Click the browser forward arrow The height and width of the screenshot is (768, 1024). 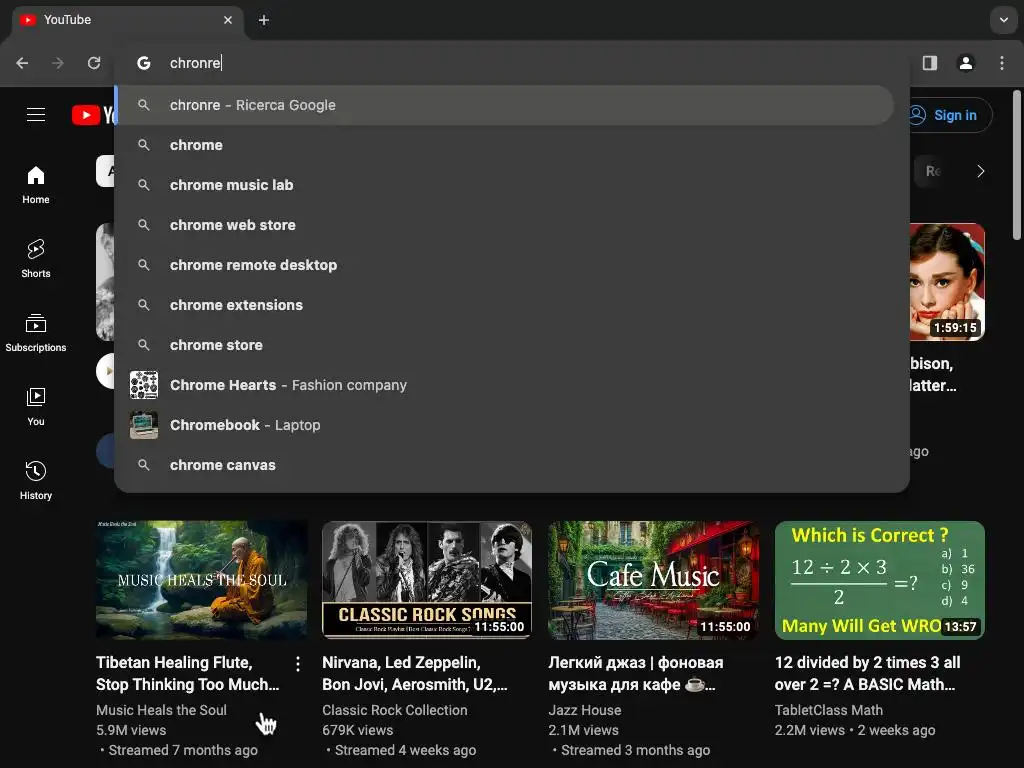[x=58, y=63]
